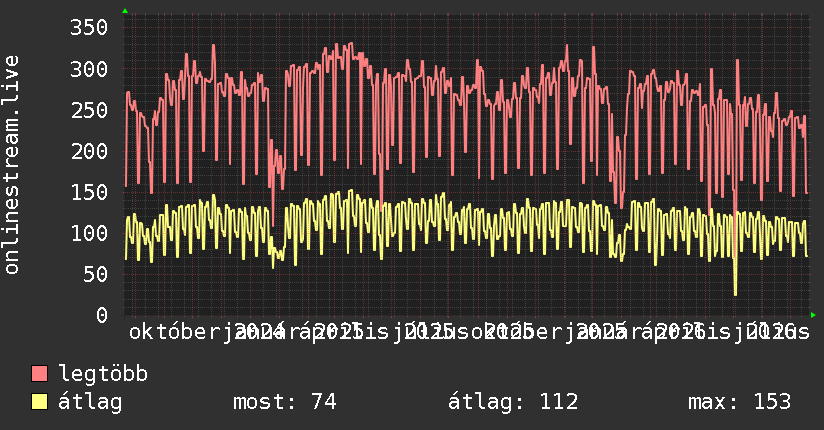Click the onlinestream.live axis title
This screenshot has height=430, width=824.
11,165
